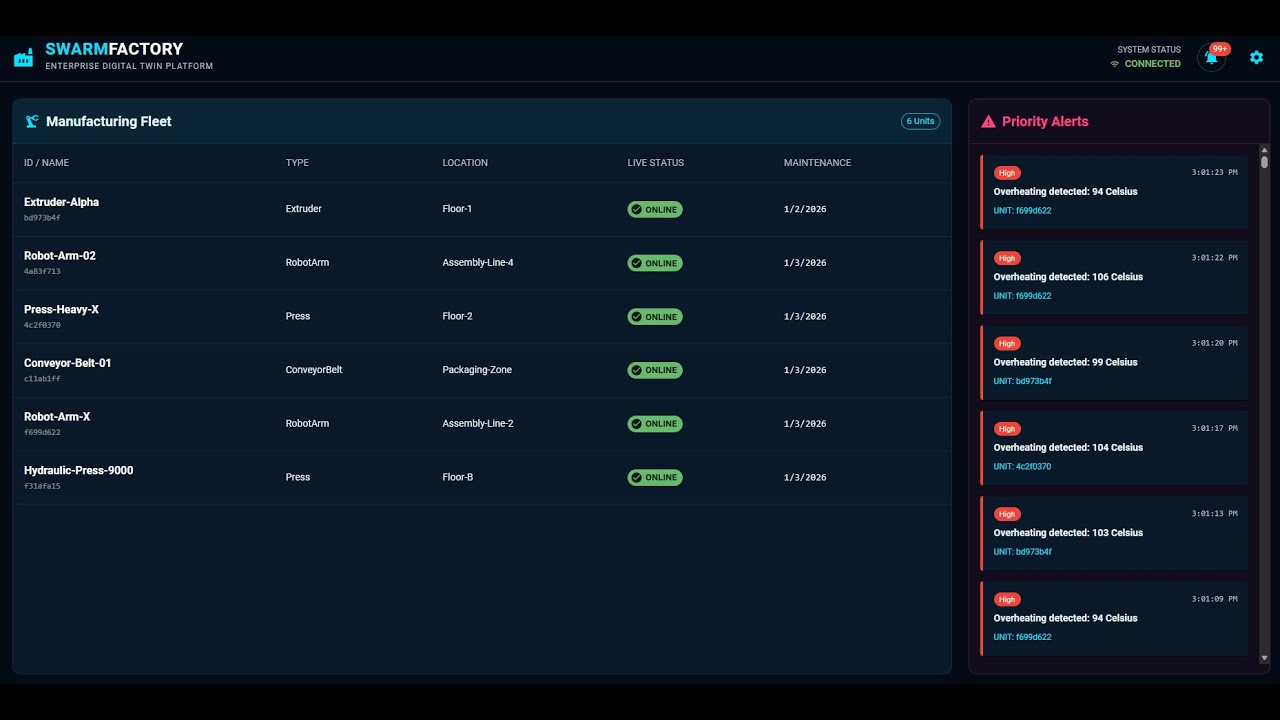
Task: Click the ONLINE status badge for Extruder-Alpha
Action: (655, 209)
